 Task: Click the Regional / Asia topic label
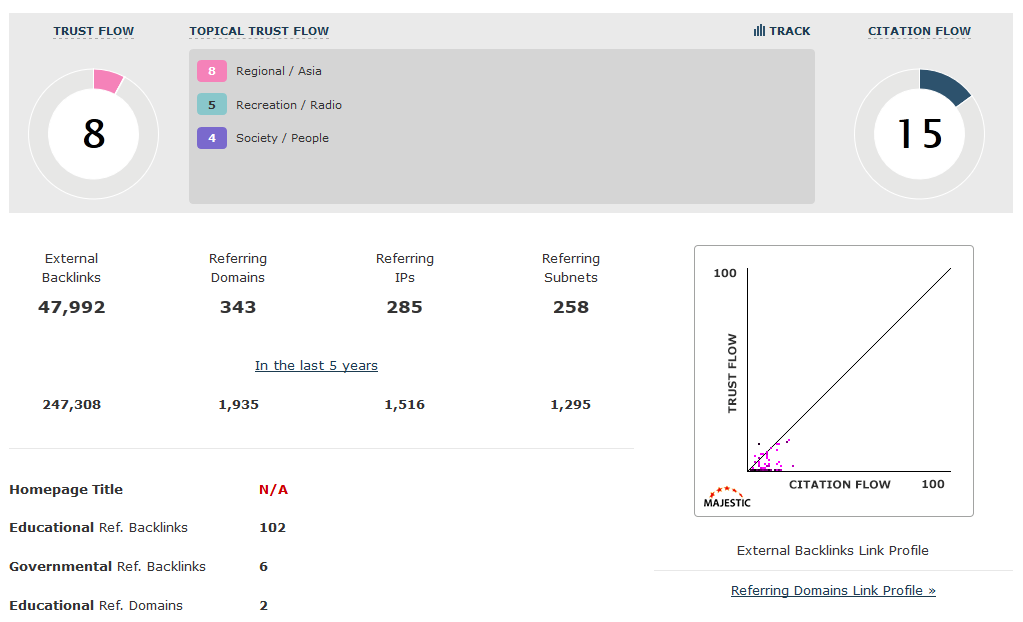[x=279, y=71]
